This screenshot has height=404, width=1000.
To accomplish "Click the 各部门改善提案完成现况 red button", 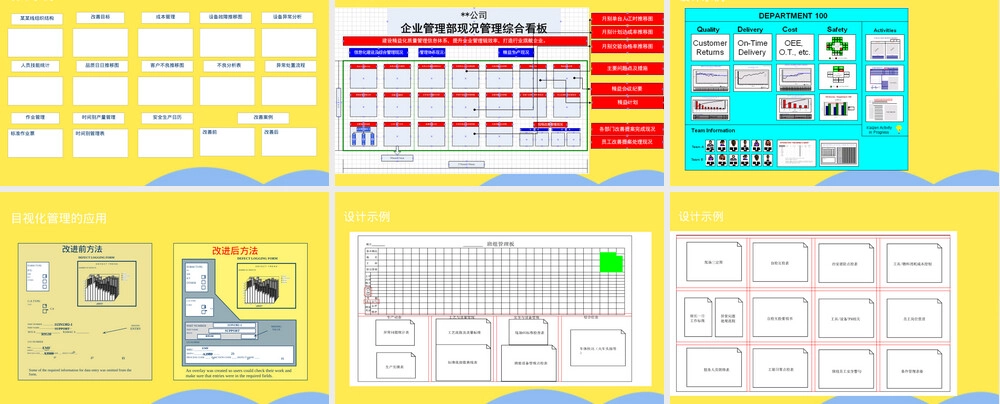I will pyautogui.click(x=628, y=129).
